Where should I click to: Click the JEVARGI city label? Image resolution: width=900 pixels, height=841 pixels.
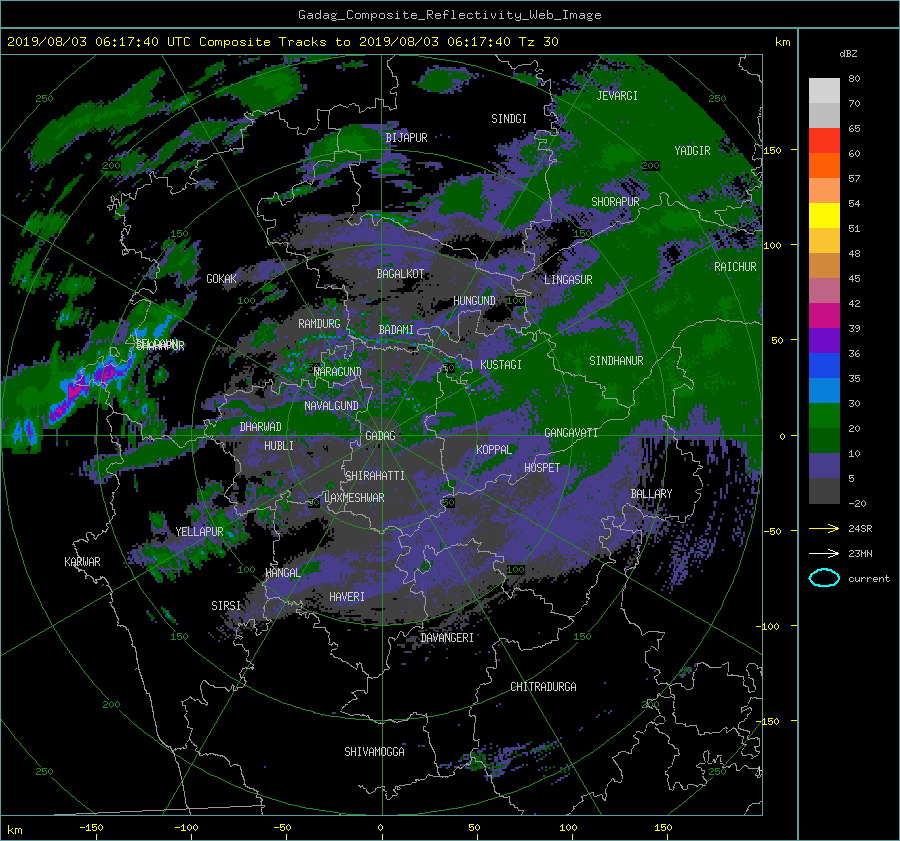(x=617, y=96)
